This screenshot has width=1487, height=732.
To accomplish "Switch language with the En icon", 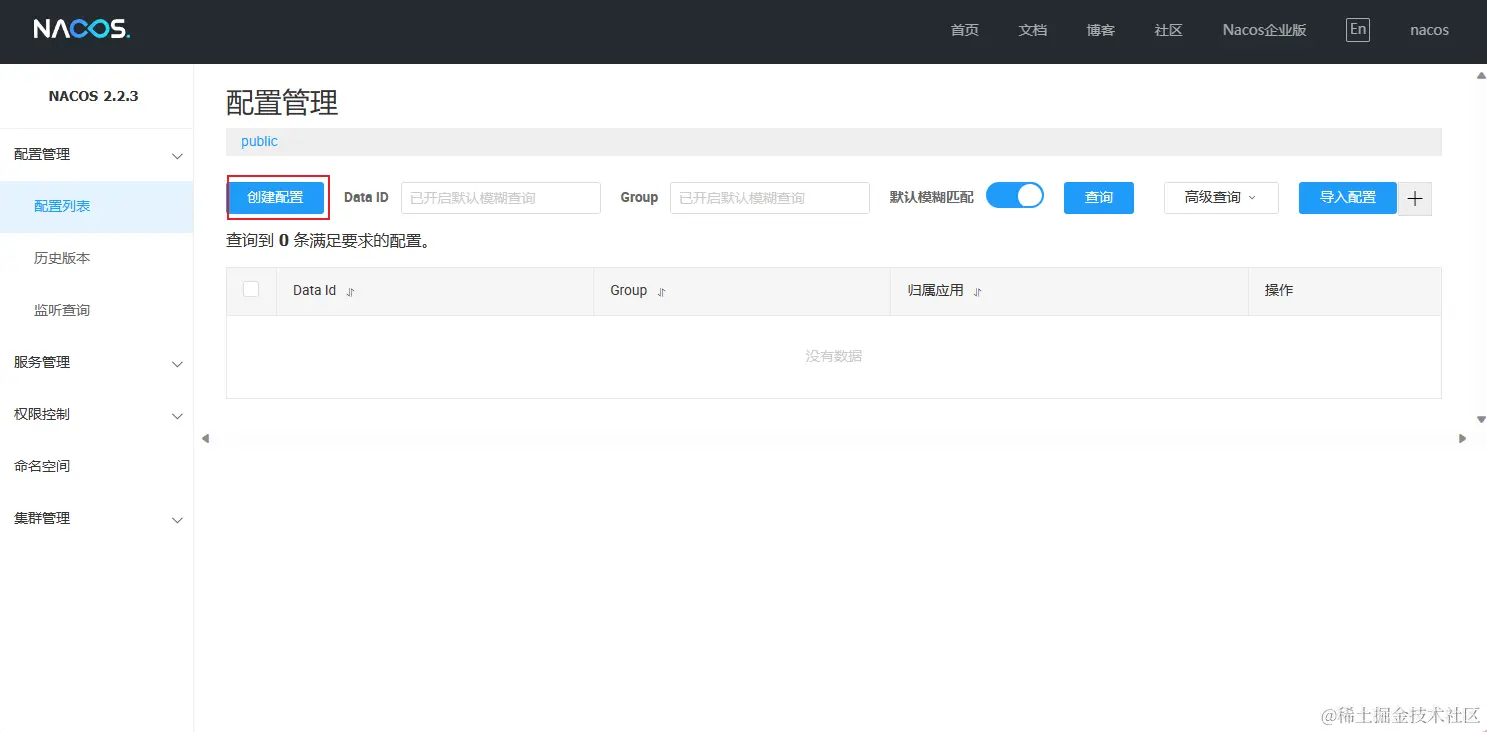I will (x=1358, y=29).
